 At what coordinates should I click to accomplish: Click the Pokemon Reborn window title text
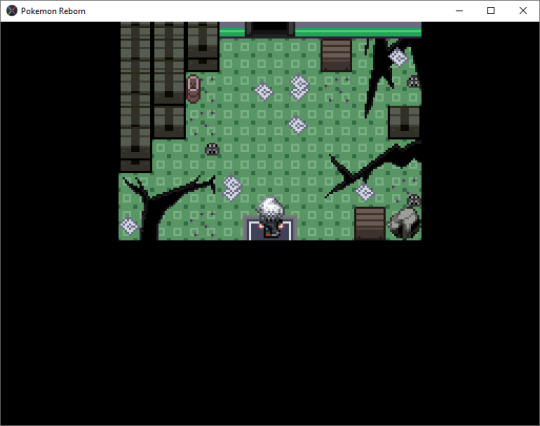(x=53, y=11)
